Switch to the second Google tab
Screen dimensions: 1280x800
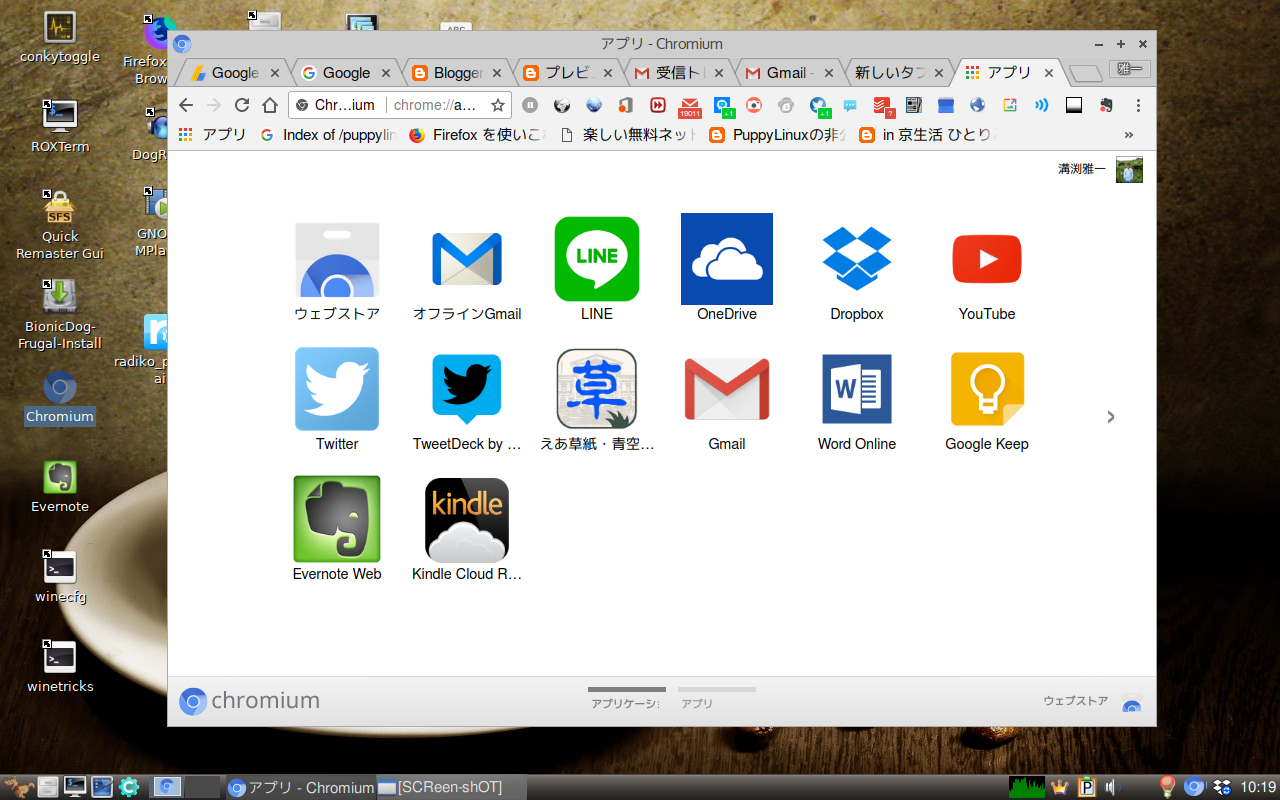(346, 73)
